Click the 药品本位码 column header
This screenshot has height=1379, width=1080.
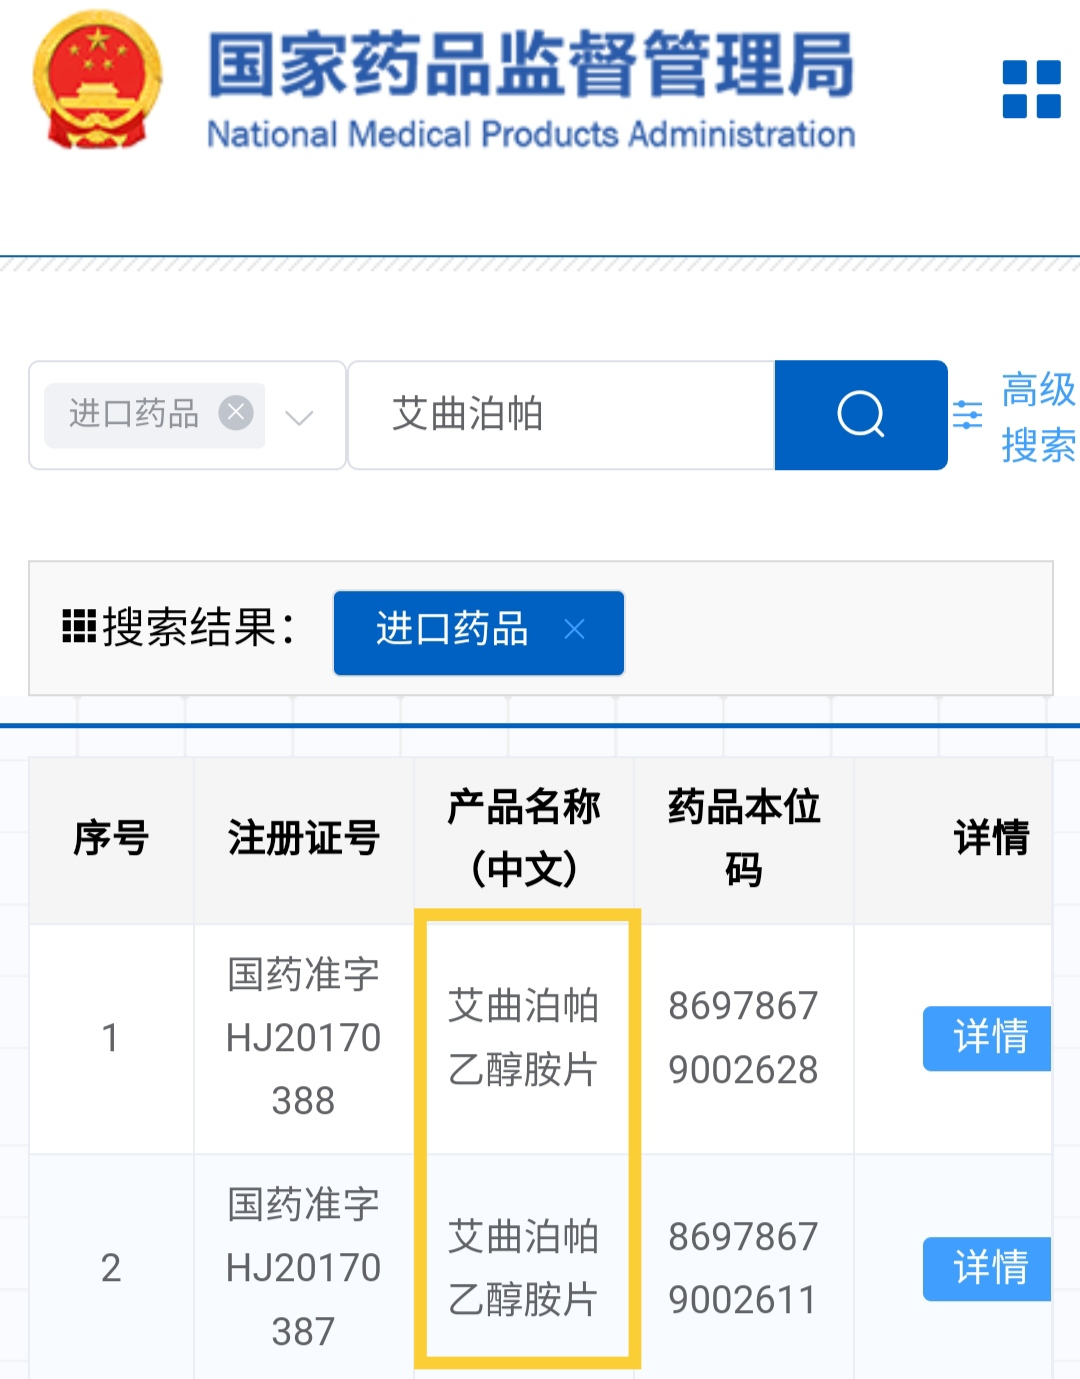743,838
